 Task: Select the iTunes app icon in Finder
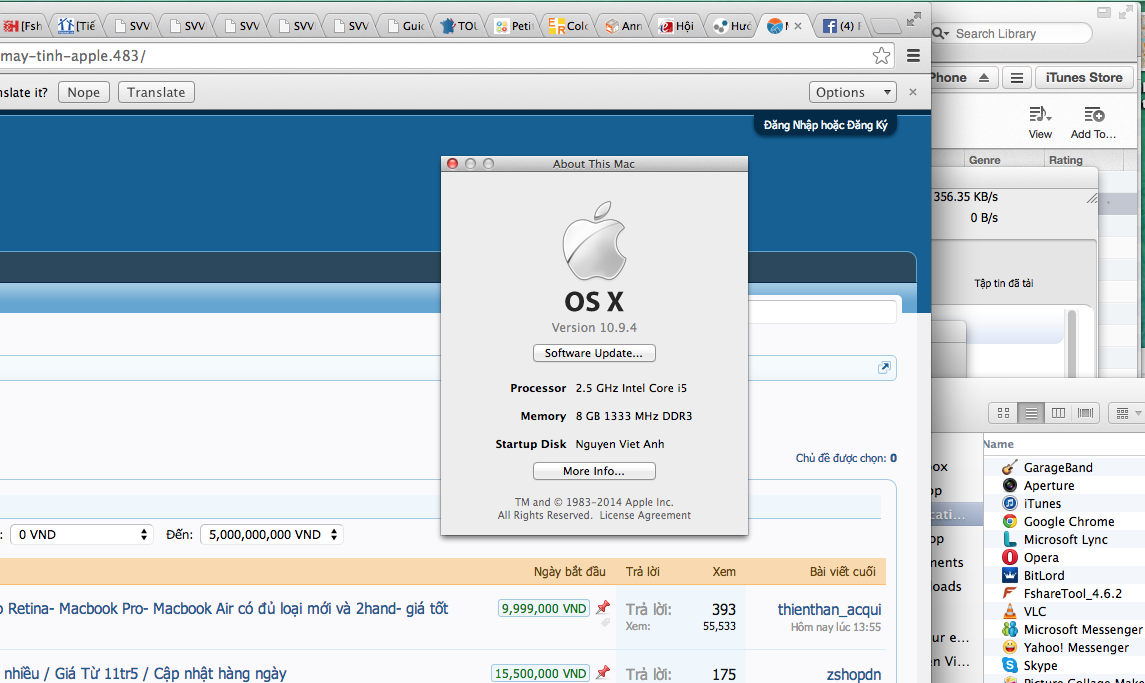(1010, 503)
